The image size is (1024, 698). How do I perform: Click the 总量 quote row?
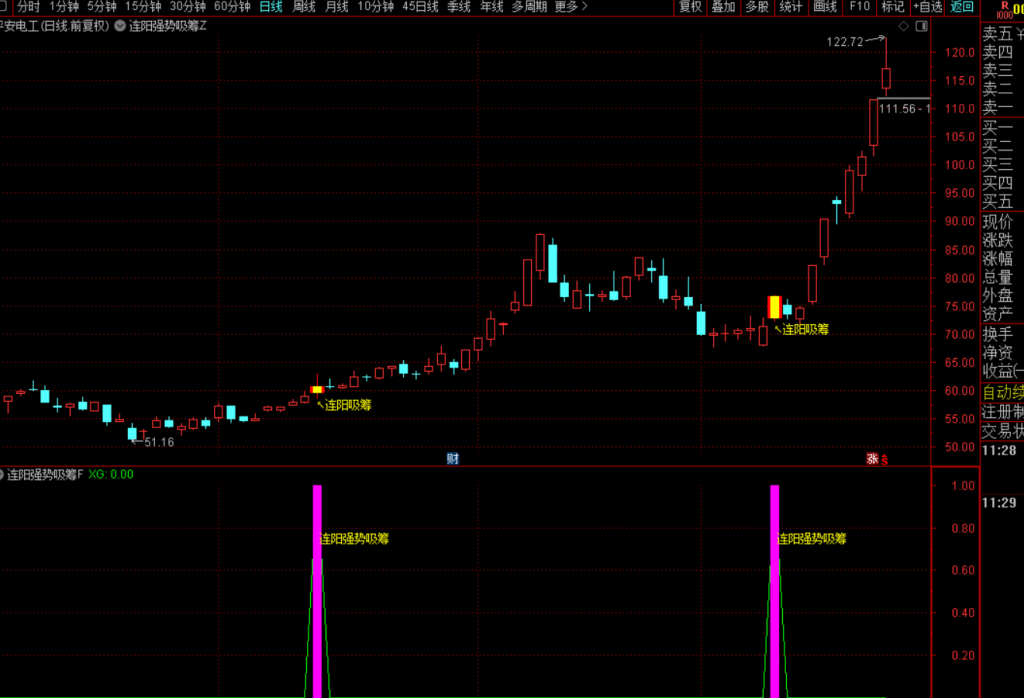click(1002, 277)
